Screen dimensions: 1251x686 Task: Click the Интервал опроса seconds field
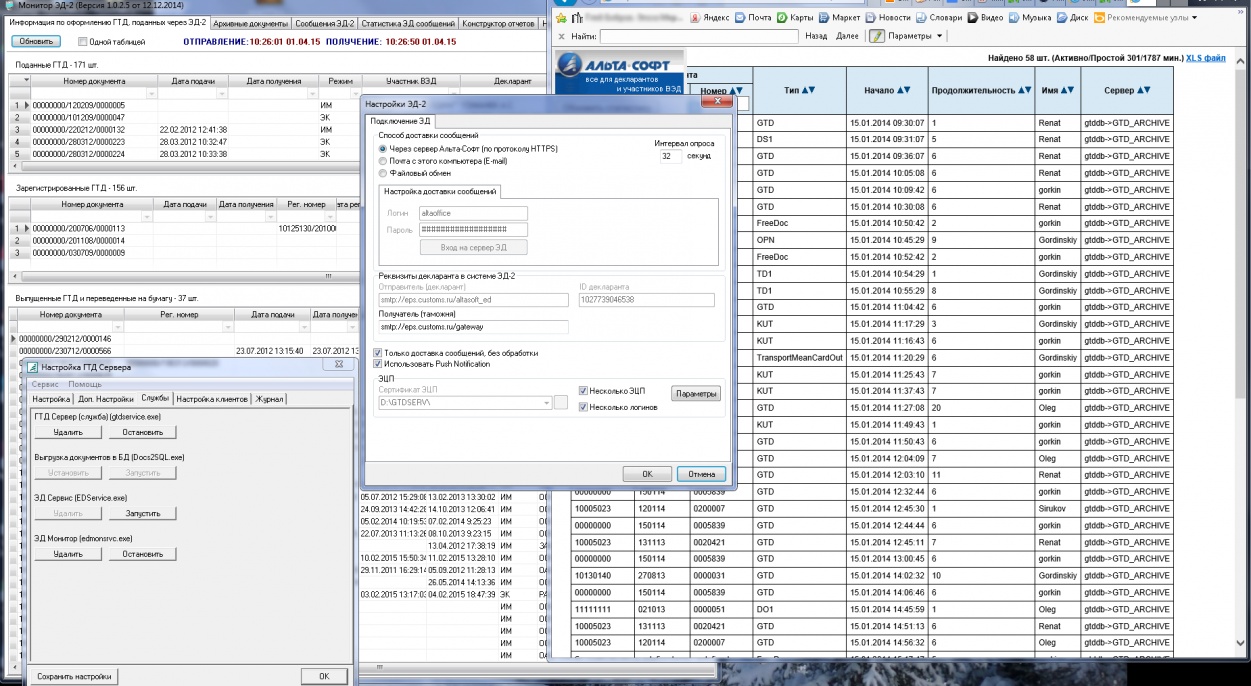670,156
